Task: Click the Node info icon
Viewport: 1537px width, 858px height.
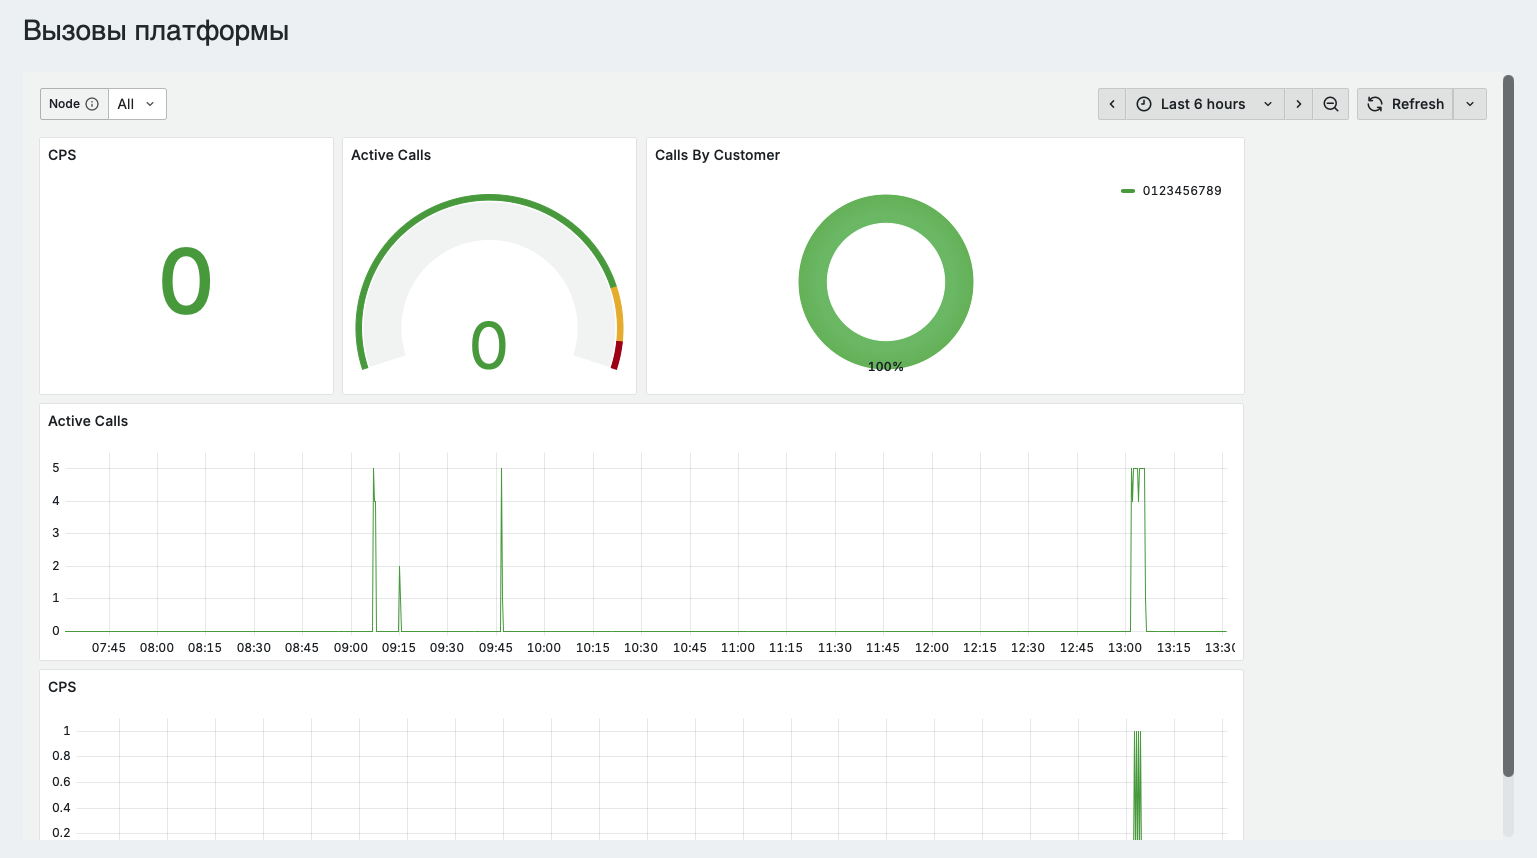Action: [92, 104]
